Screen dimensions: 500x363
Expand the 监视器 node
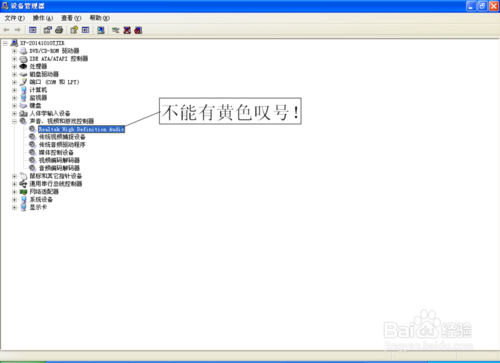(14, 98)
